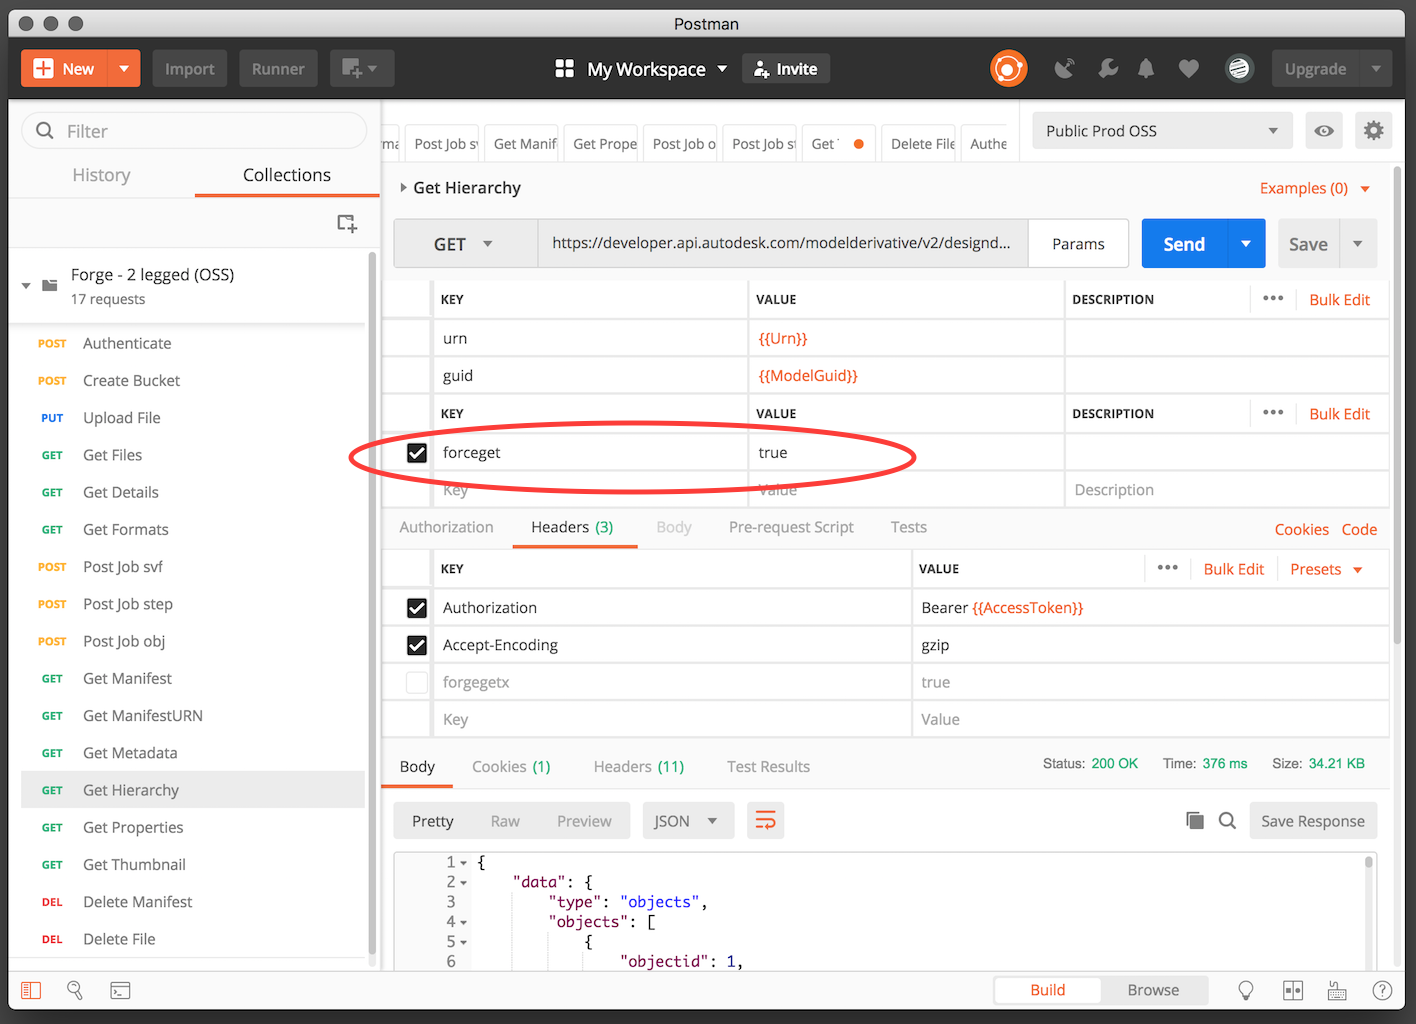Open the Public Prod OSS environment dropdown
Image resolution: width=1416 pixels, height=1024 pixels.
(x=1162, y=131)
